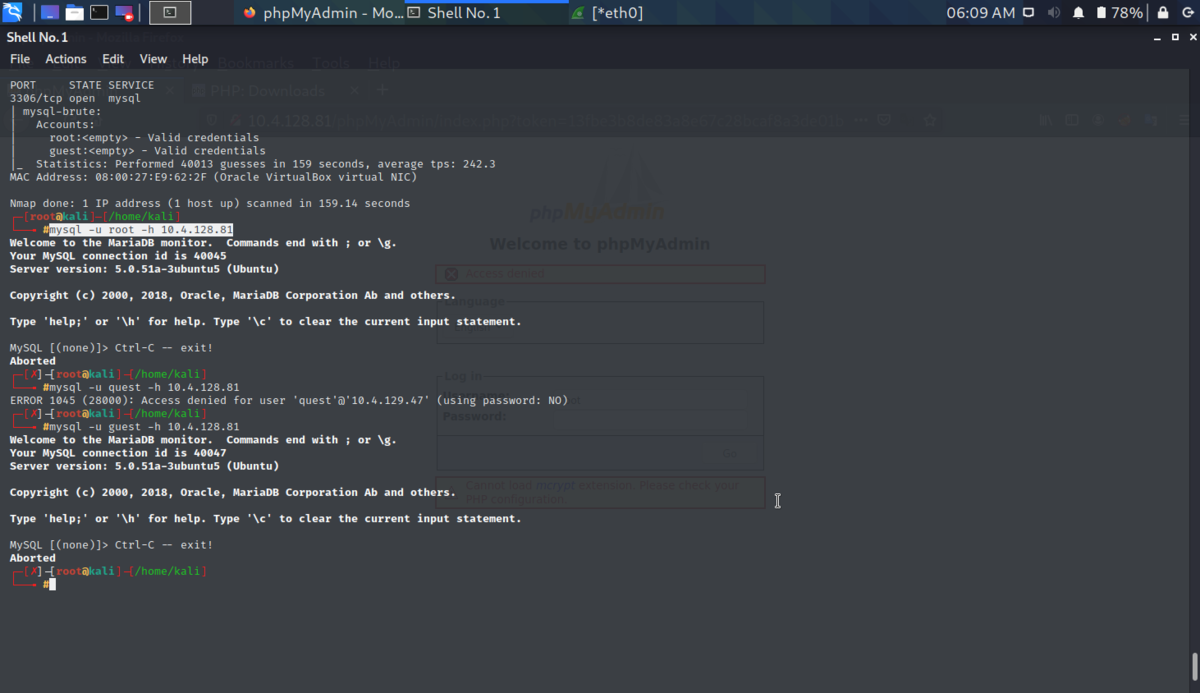Open the notifications bell icon
This screenshot has height=693, width=1200.
pyautogui.click(x=1079, y=13)
